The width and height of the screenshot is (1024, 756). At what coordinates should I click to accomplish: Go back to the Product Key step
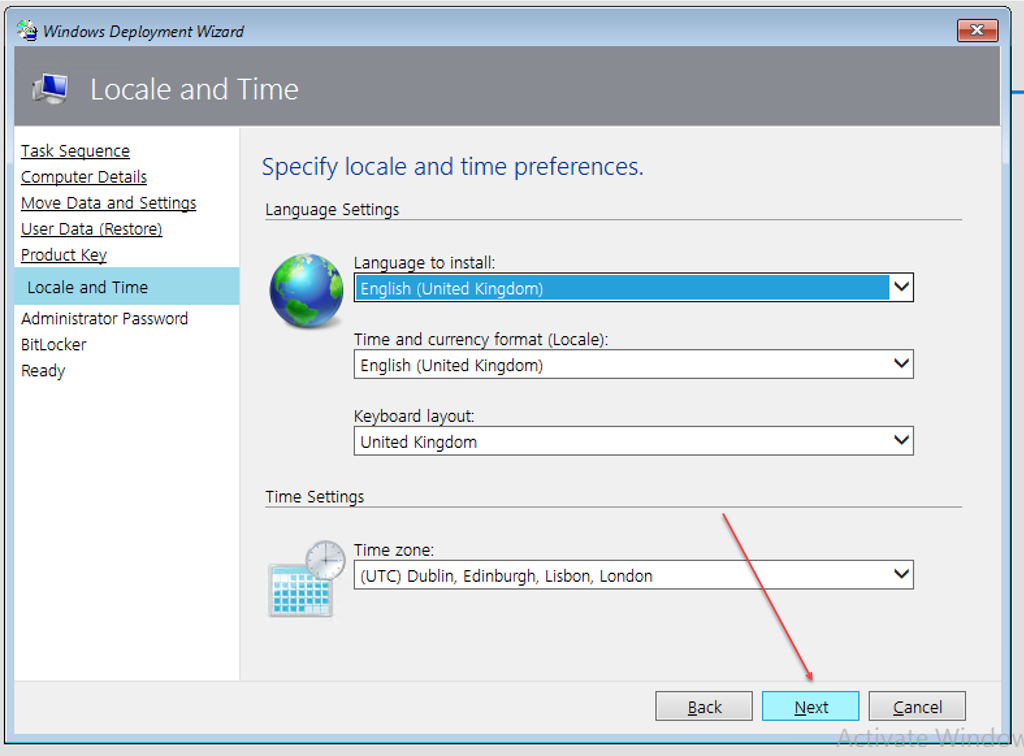coord(64,255)
